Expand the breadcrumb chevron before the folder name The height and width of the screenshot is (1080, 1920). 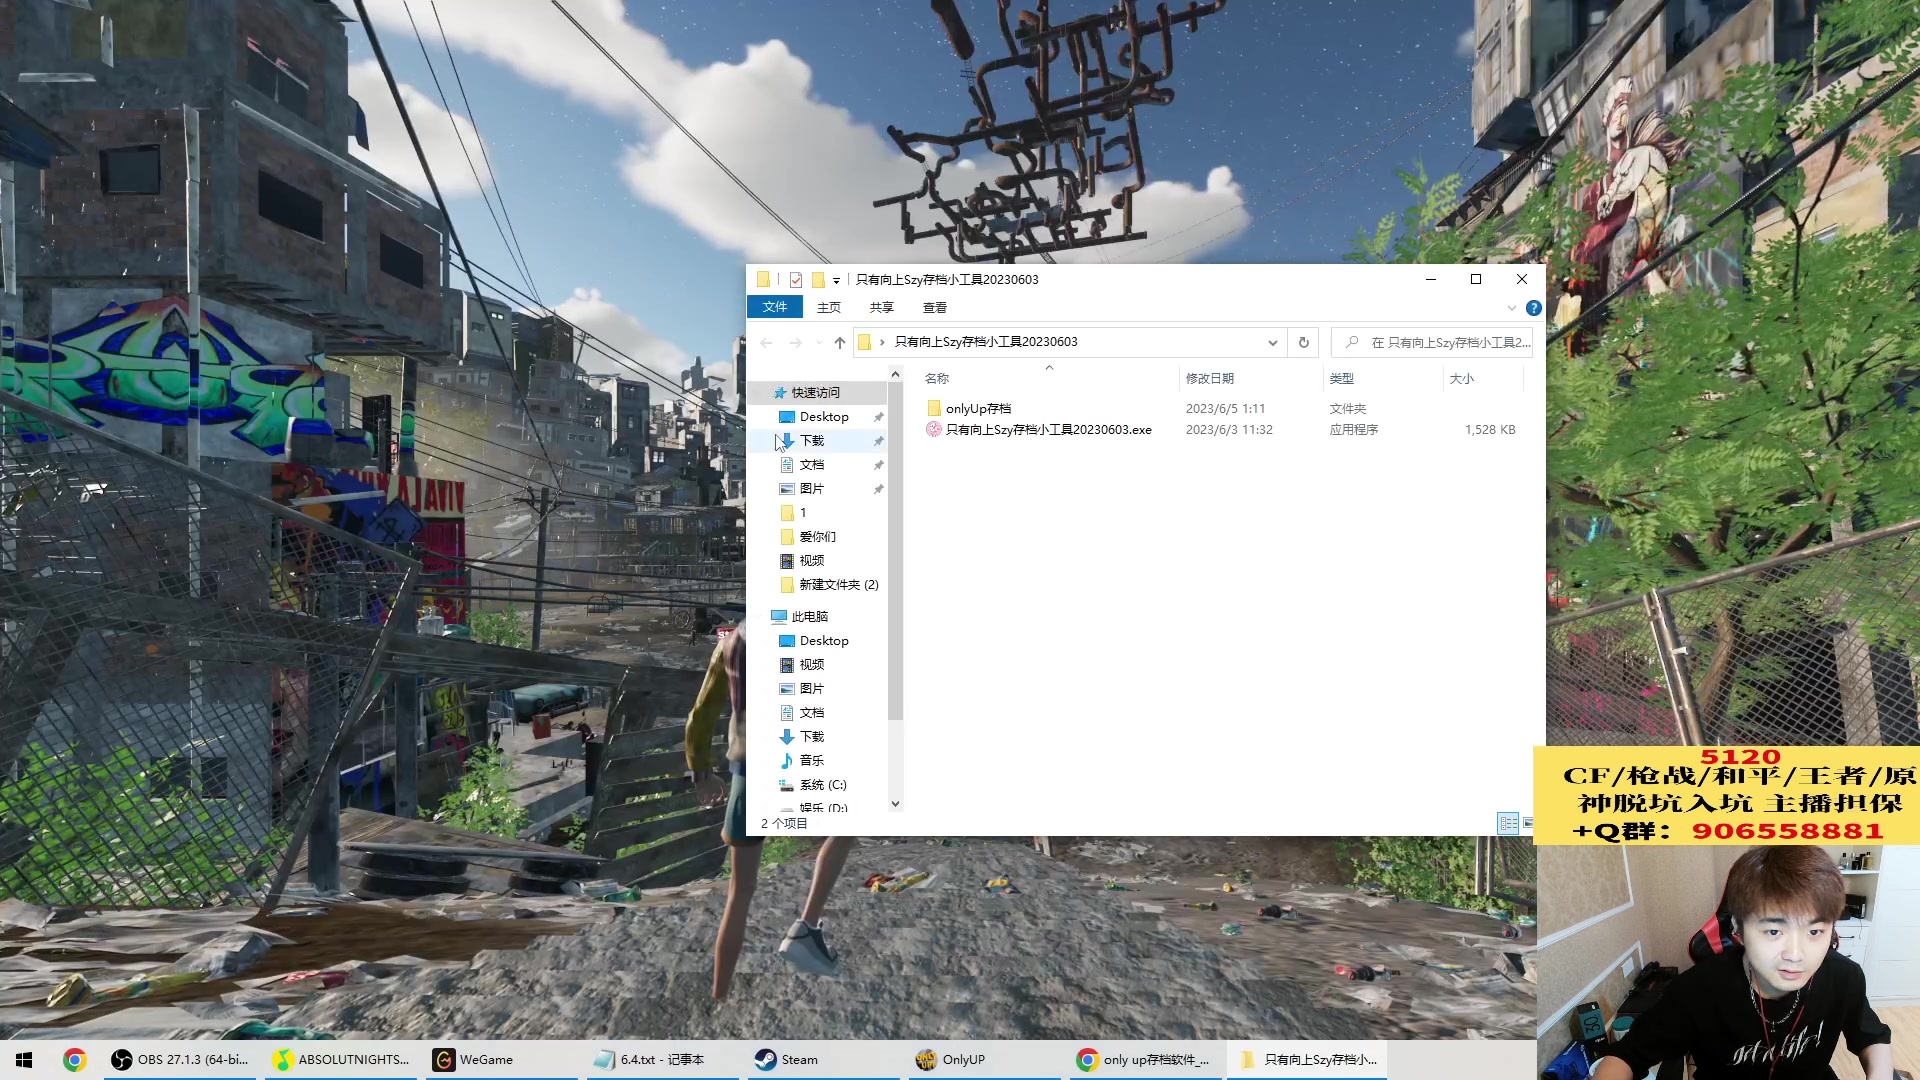click(882, 342)
